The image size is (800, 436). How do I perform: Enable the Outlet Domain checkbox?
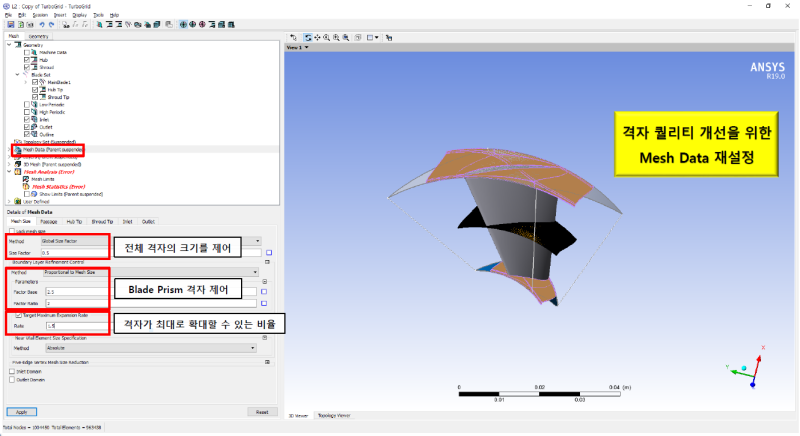[x=12, y=380]
